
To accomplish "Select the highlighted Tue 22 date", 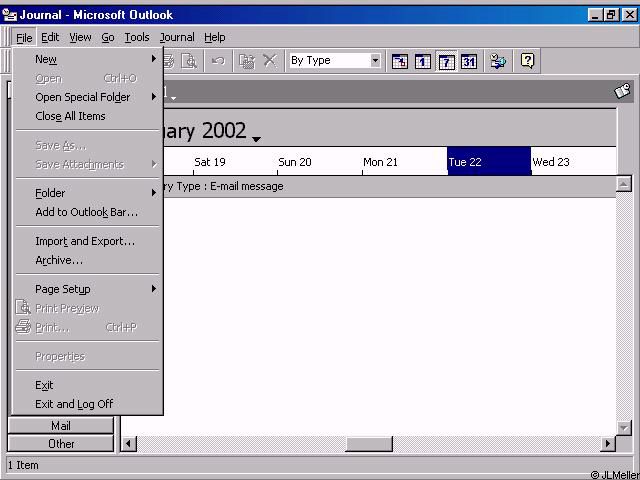I will [489, 161].
